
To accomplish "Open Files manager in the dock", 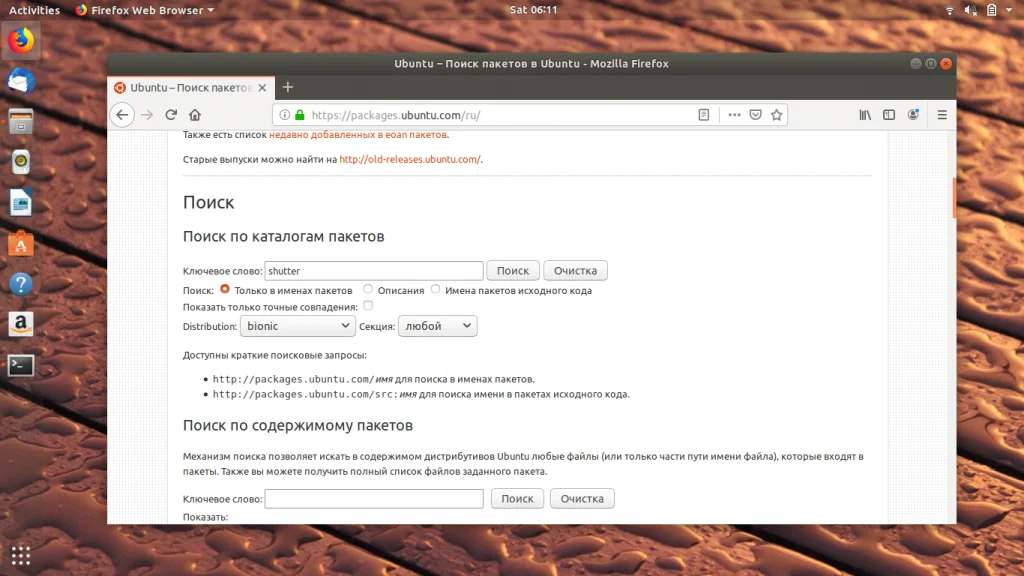I will click(21, 122).
